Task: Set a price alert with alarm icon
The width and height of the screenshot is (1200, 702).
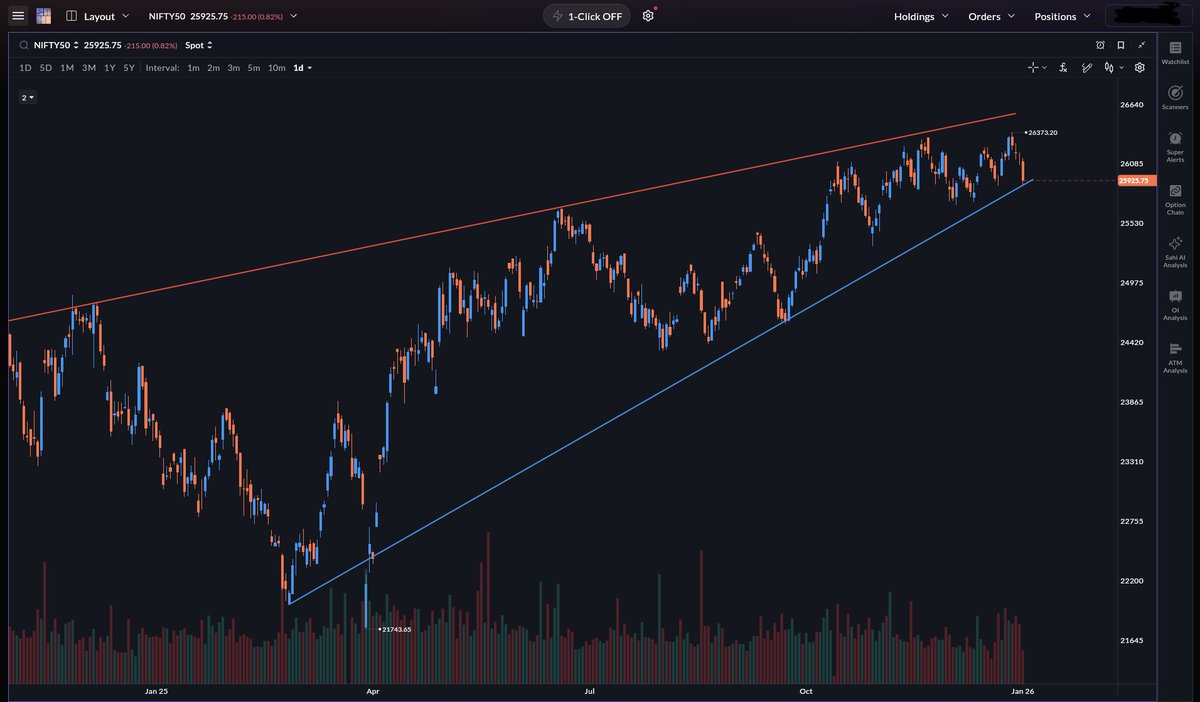Action: click(1100, 45)
